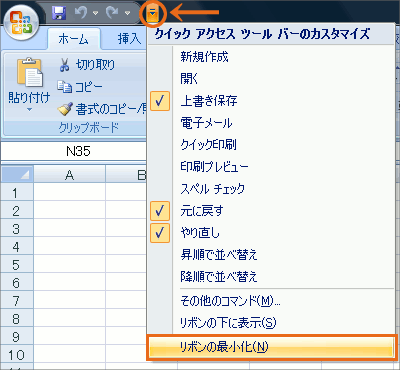Choose リボンの下に表示(S) menu entry

(271, 323)
